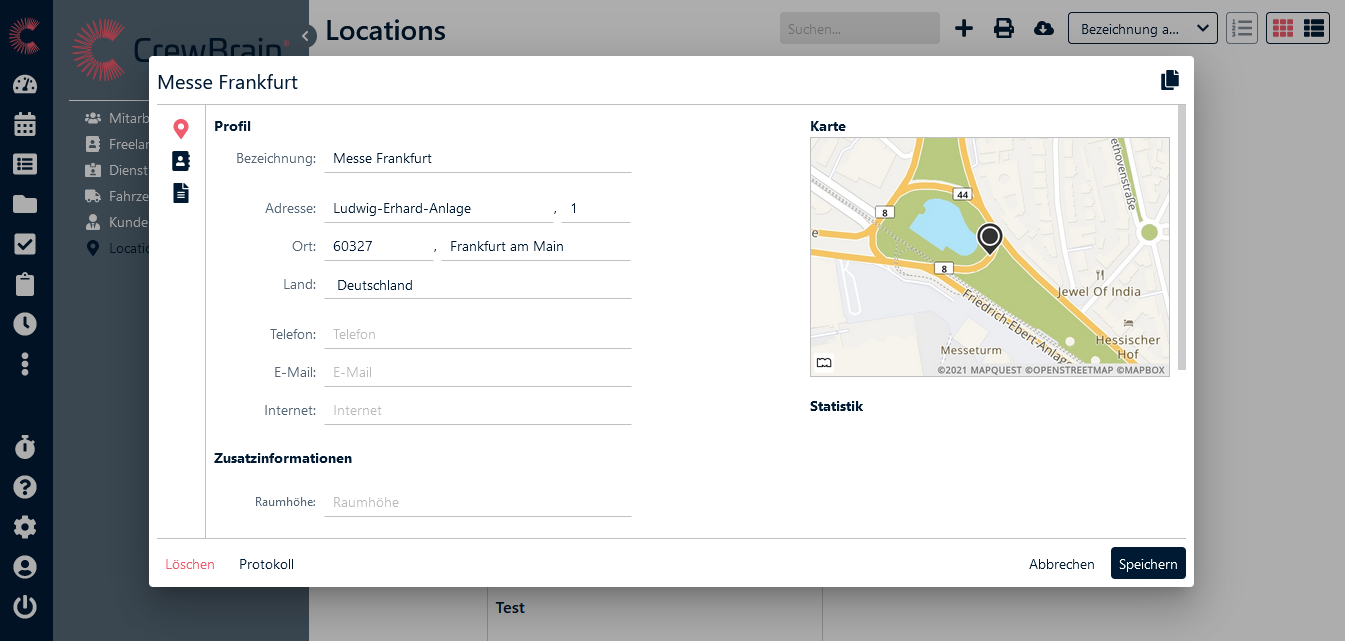Open the calendar icon in left sidebar

[x=25, y=124]
